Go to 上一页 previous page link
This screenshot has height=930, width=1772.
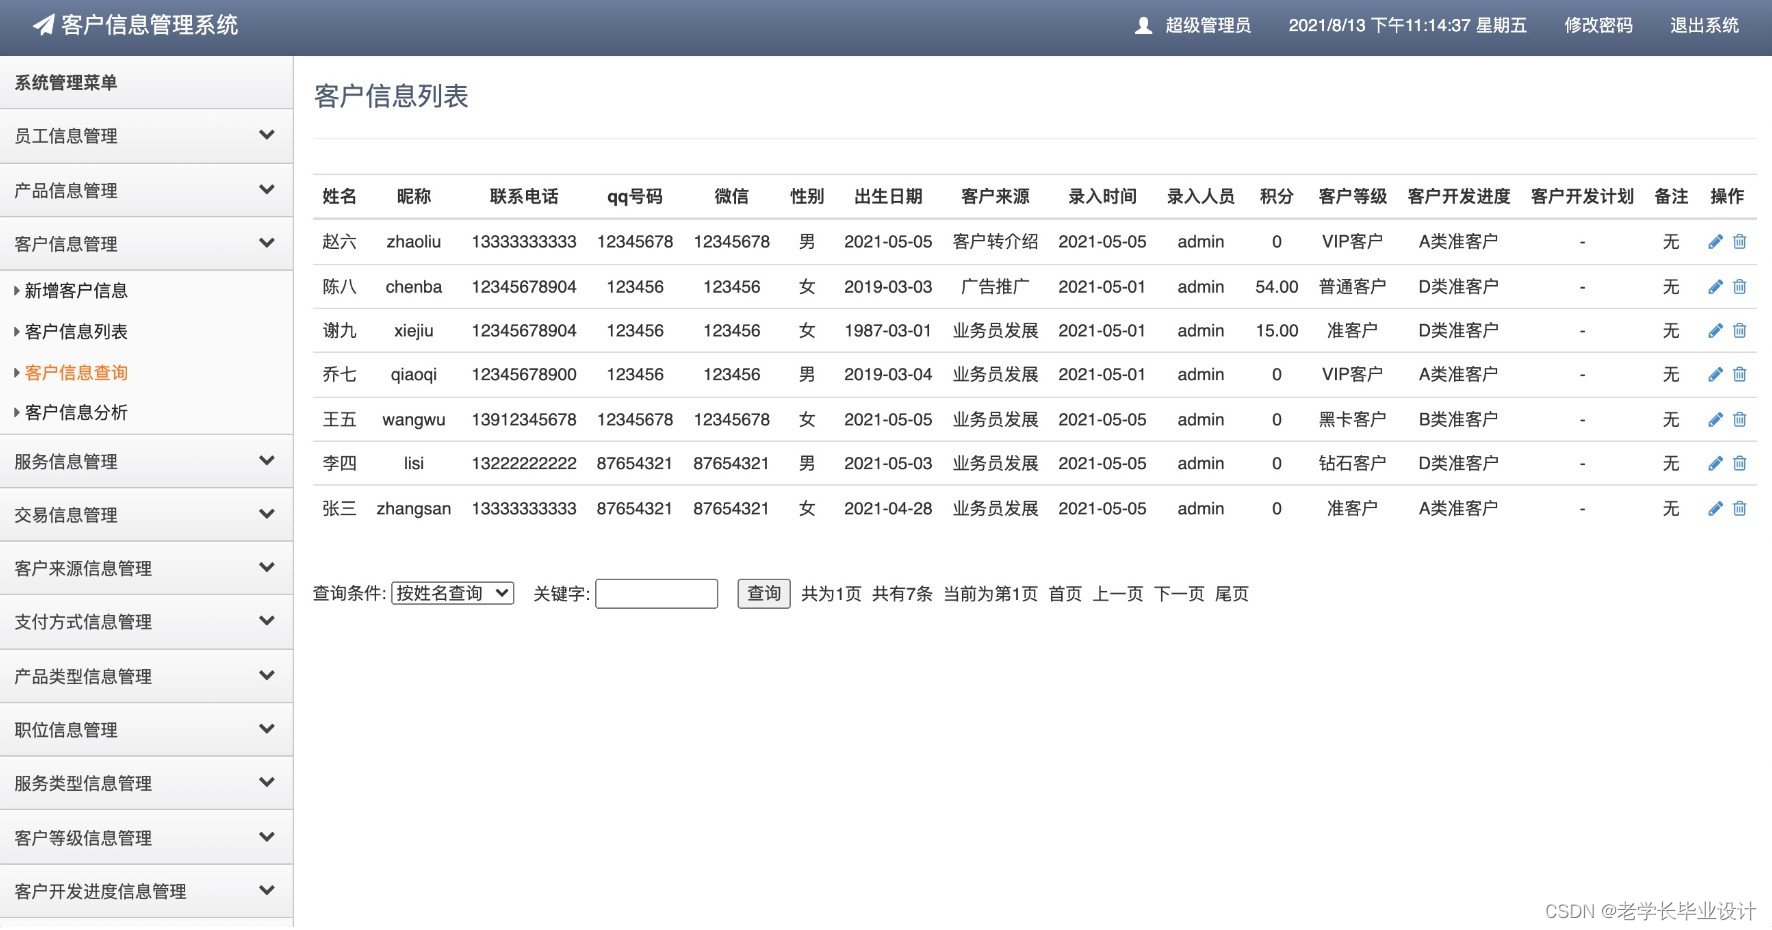1118,594
